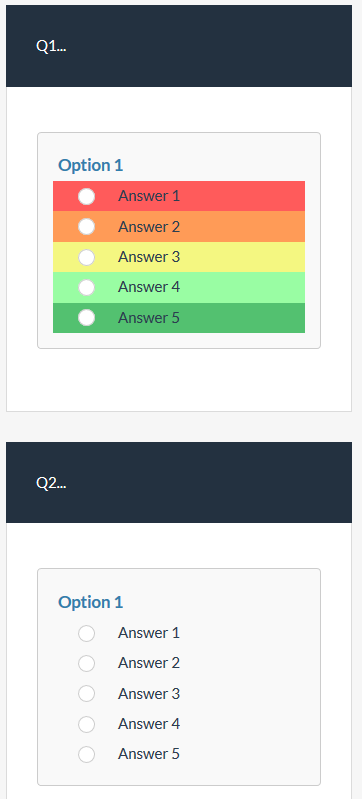
Task: Click the dark green Answer 5 row
Action: pyautogui.click(x=179, y=317)
